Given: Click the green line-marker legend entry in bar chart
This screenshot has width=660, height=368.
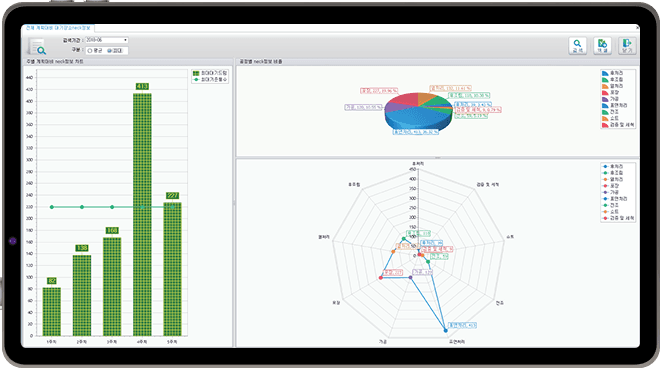Looking at the screenshot, I should tap(210, 79).
